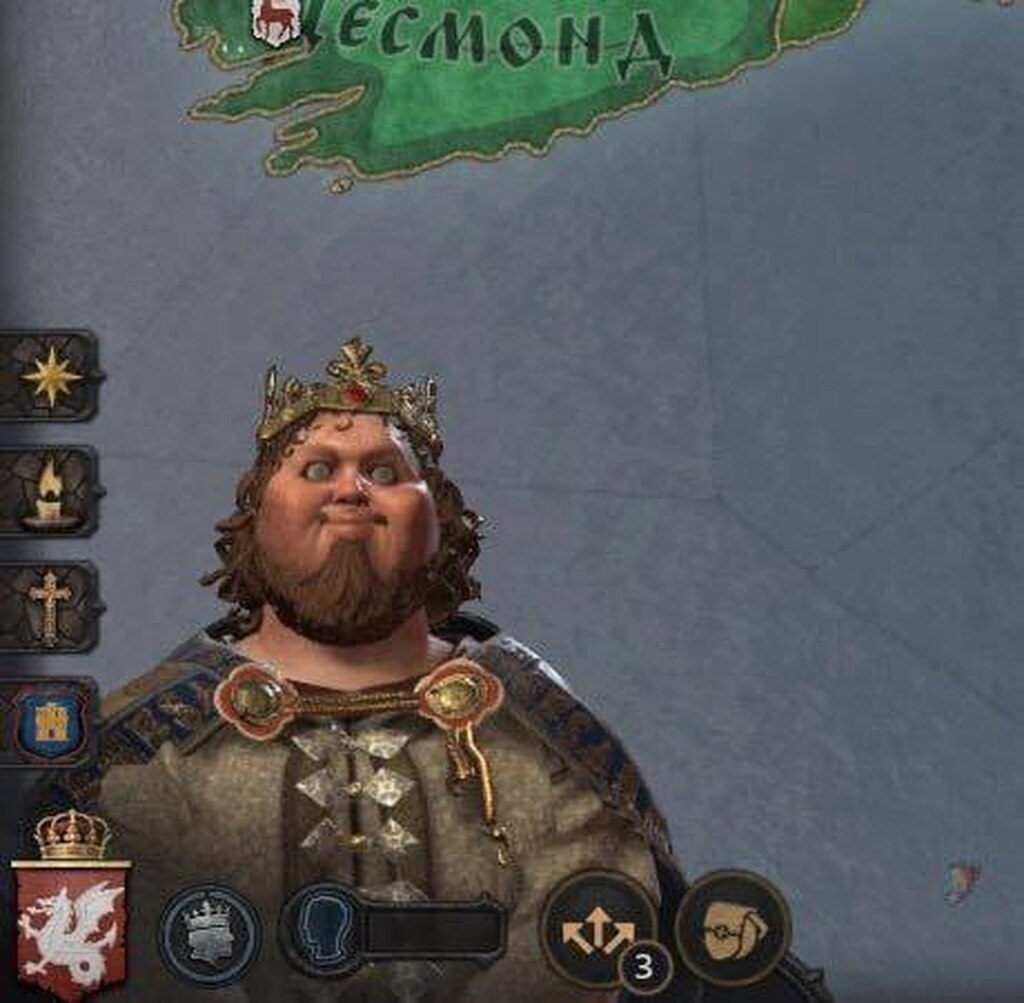Click the crowned king's portrait face
The height and width of the screenshot is (1003, 1024).
pos(353,496)
